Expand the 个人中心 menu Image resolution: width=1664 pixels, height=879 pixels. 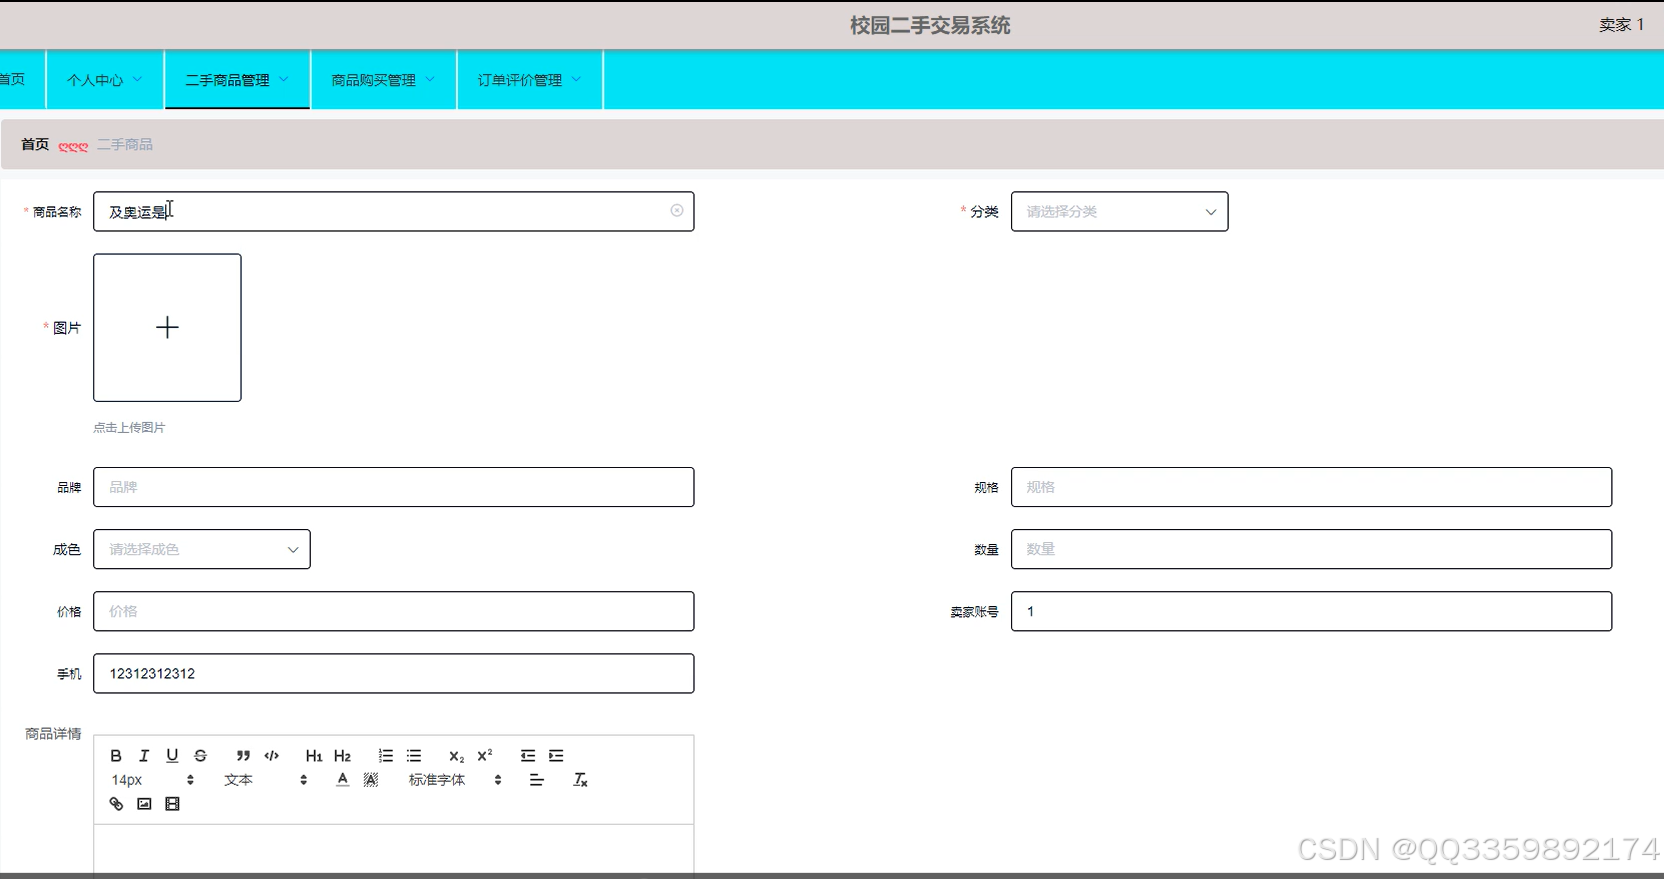[x=105, y=80]
